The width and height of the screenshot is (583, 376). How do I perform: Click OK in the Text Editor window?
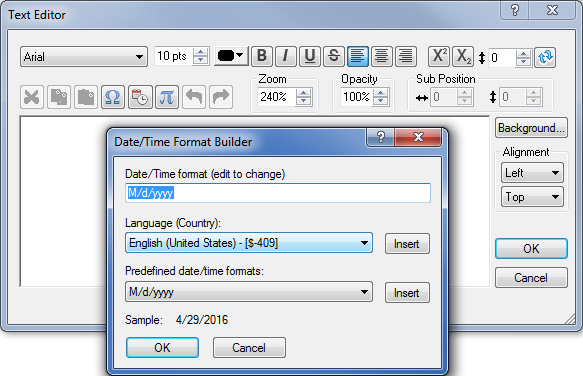pyautogui.click(x=531, y=248)
